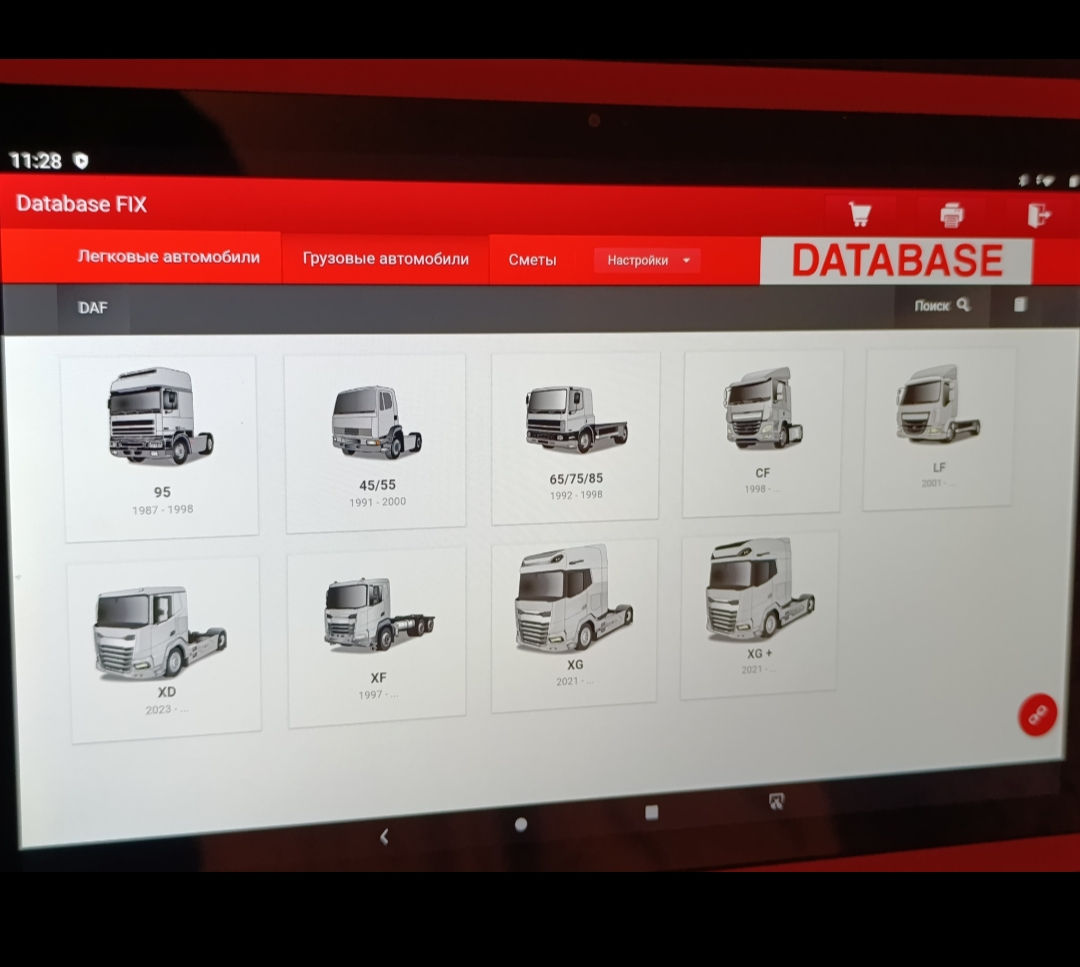
Task: Tap the screenshot icon in navigation bar
Action: click(776, 801)
